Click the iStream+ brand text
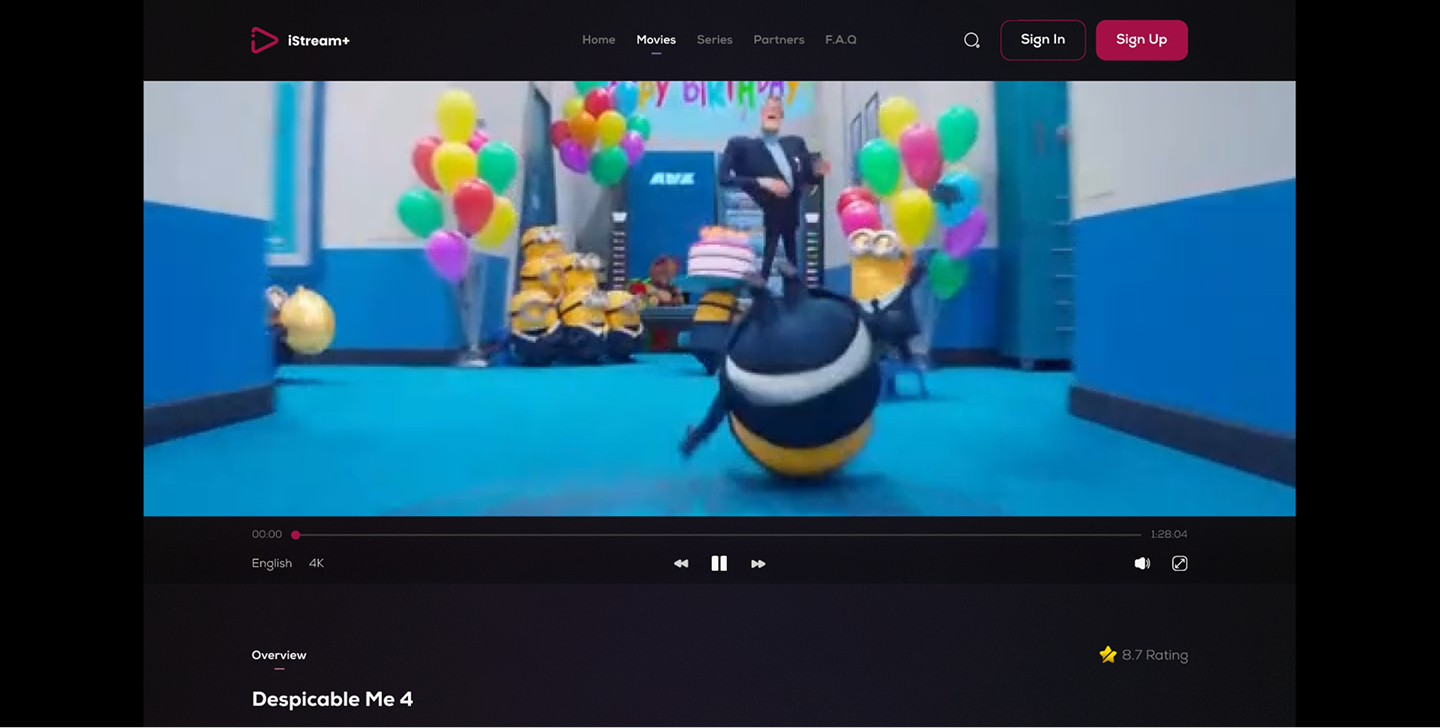Viewport: 1440px width, 728px height. [319, 41]
